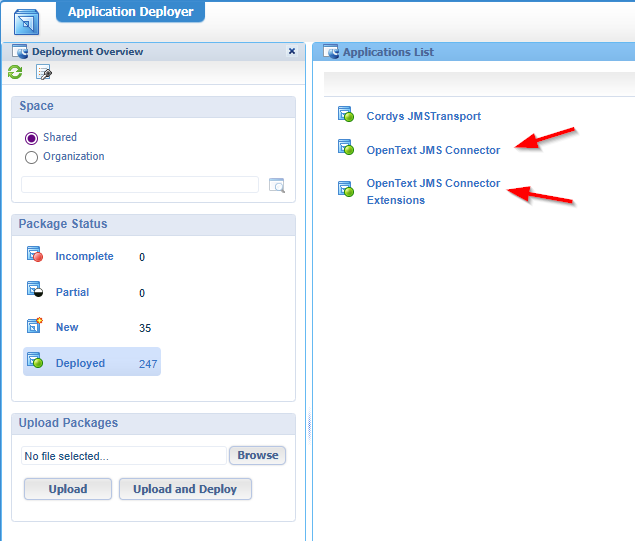Select the Organization radio button

(x=32, y=157)
